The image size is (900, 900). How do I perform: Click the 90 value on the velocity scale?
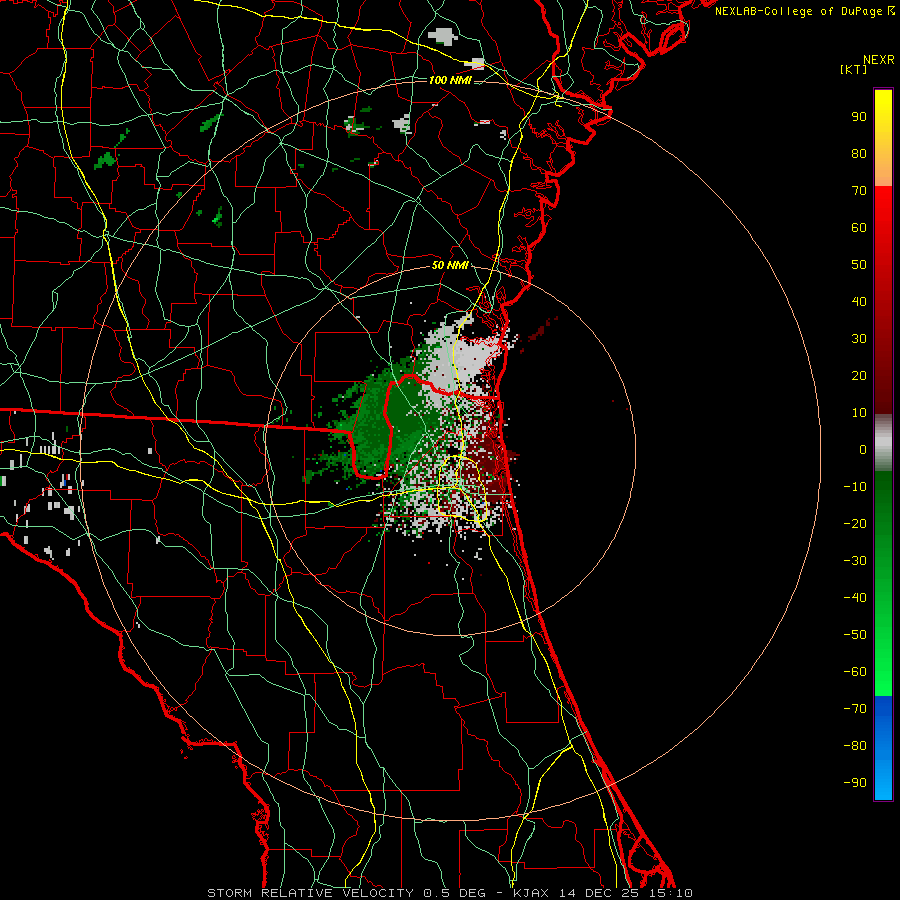(859, 117)
